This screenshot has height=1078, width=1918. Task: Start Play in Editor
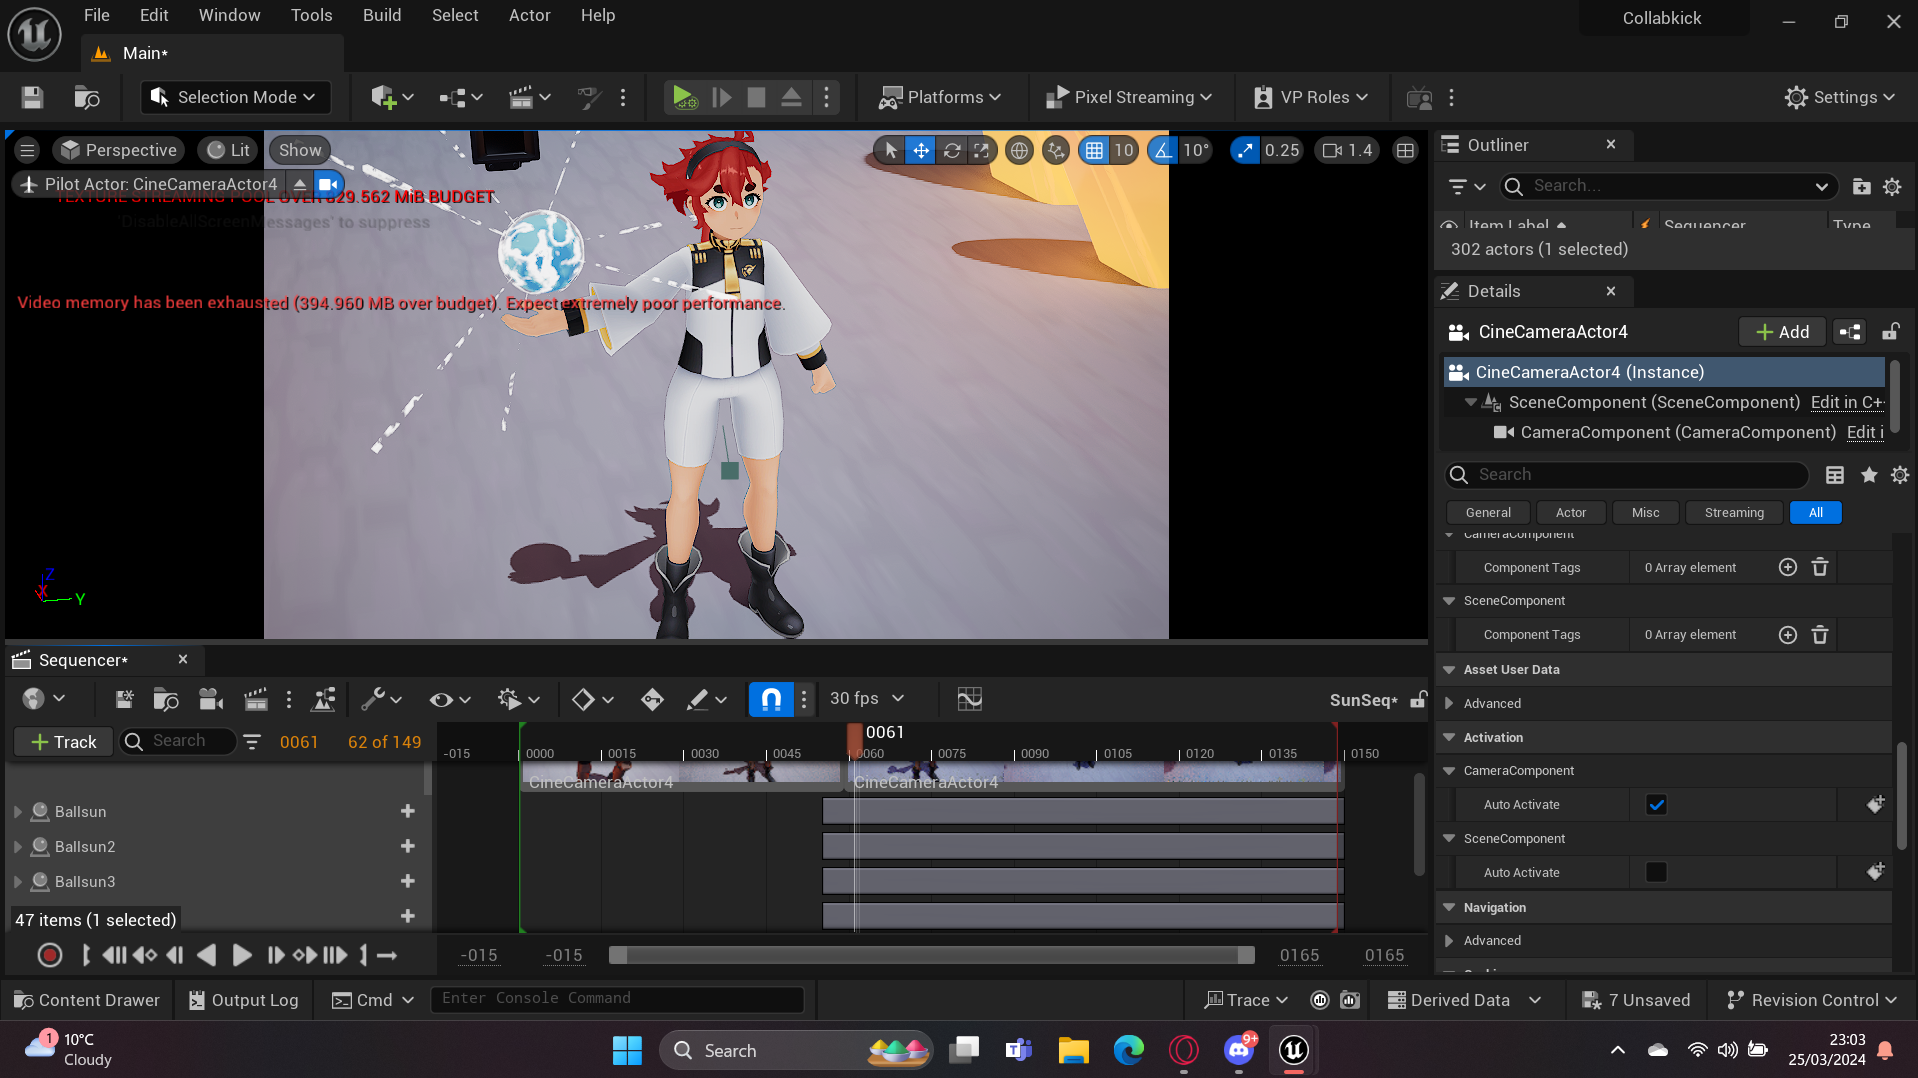click(x=684, y=97)
